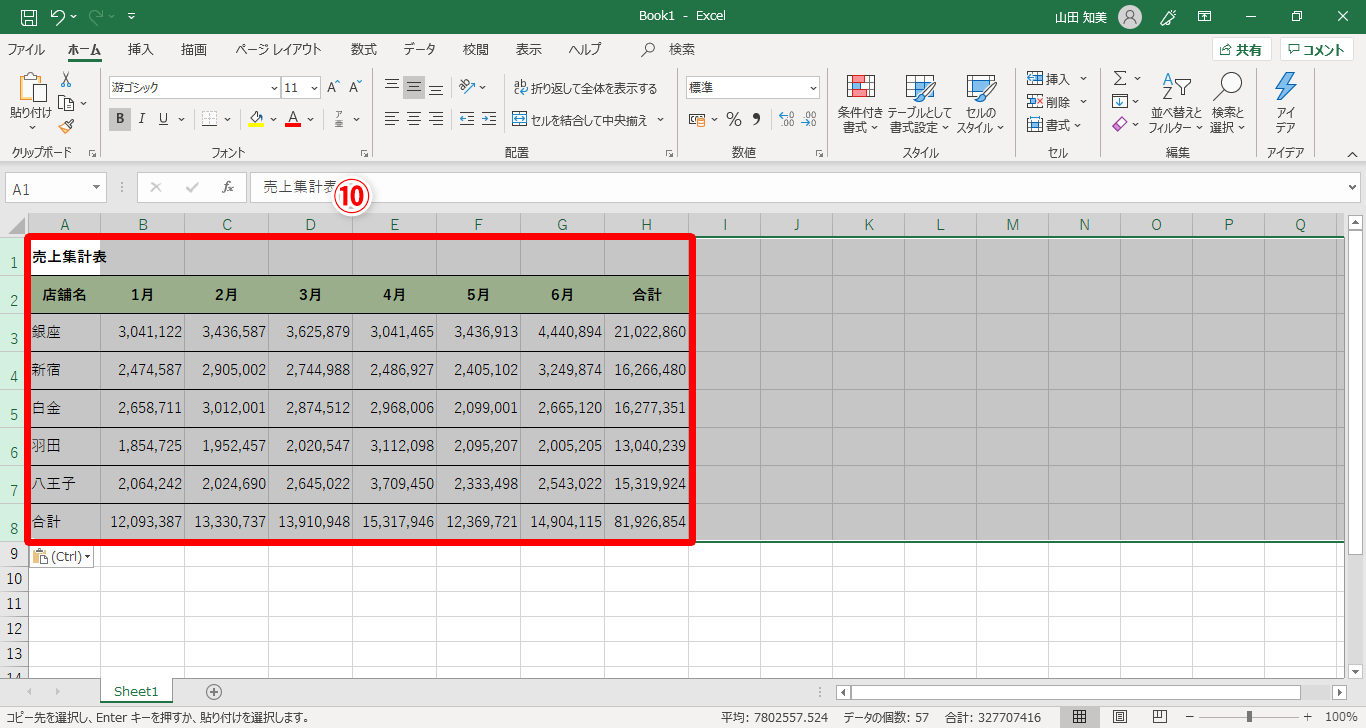Toggle bottom vertical alignment
Viewport: 1366px width, 728px height.
(436, 88)
